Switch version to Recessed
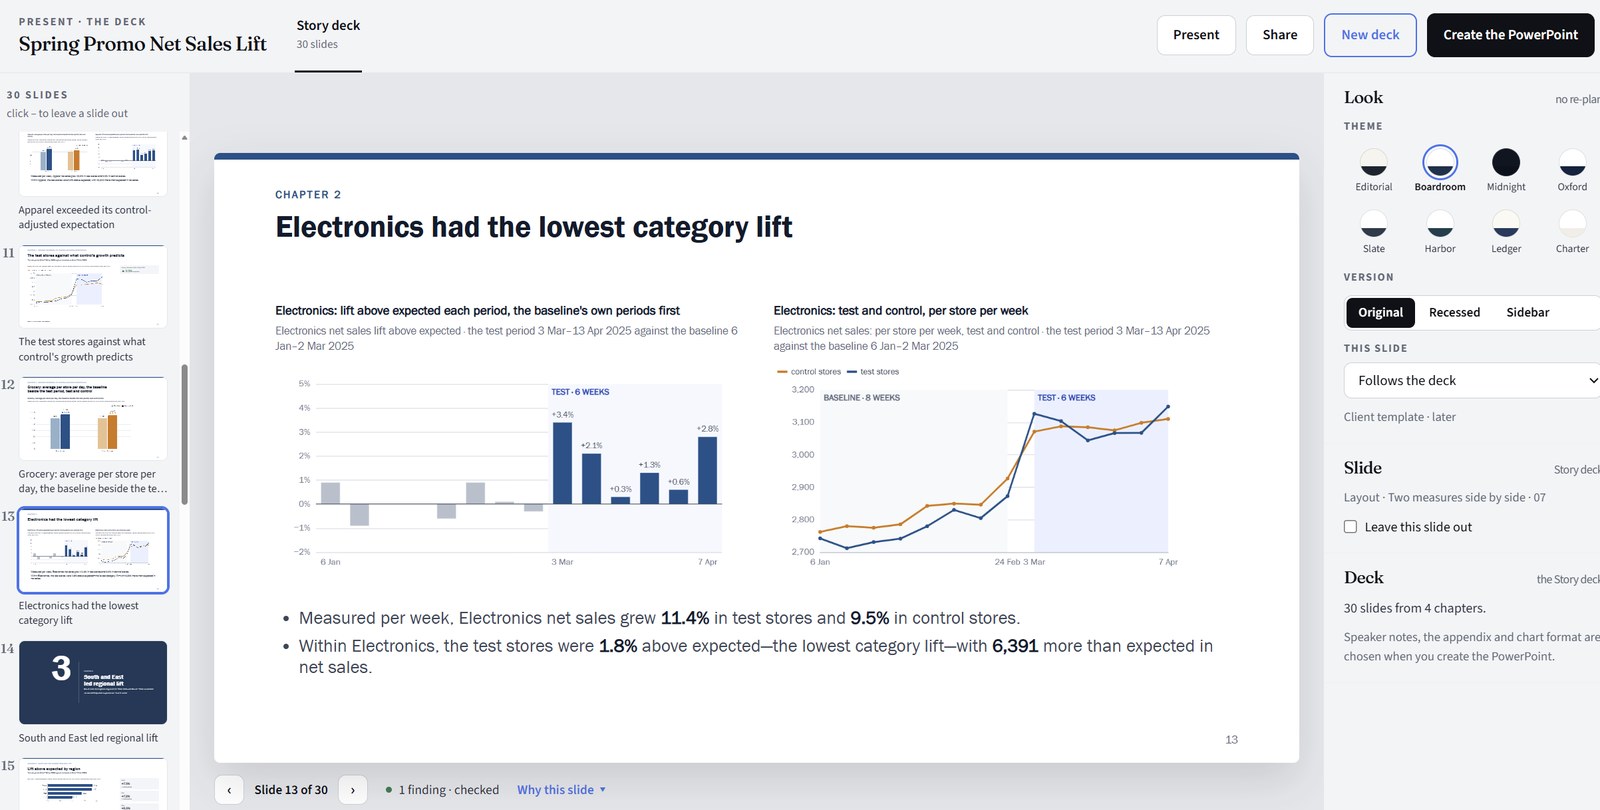Image resolution: width=1600 pixels, height=810 pixels. pos(1454,312)
